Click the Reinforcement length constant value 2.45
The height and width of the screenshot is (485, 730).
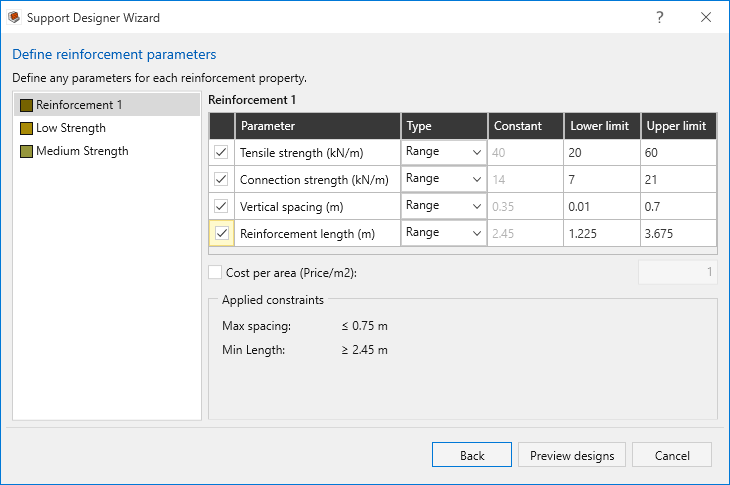tap(526, 234)
